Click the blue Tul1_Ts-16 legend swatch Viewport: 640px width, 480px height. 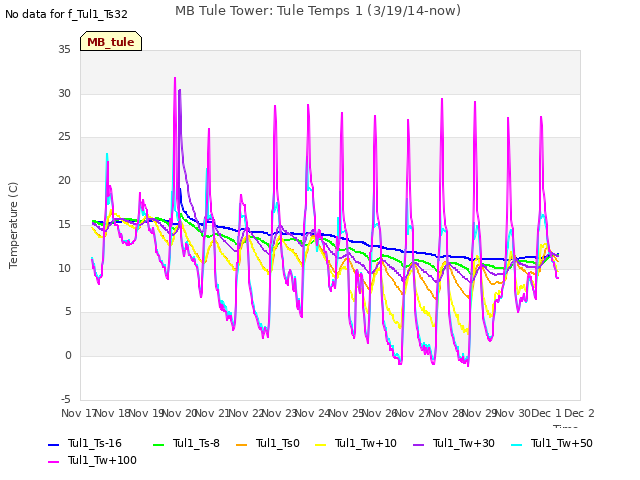pos(54,444)
